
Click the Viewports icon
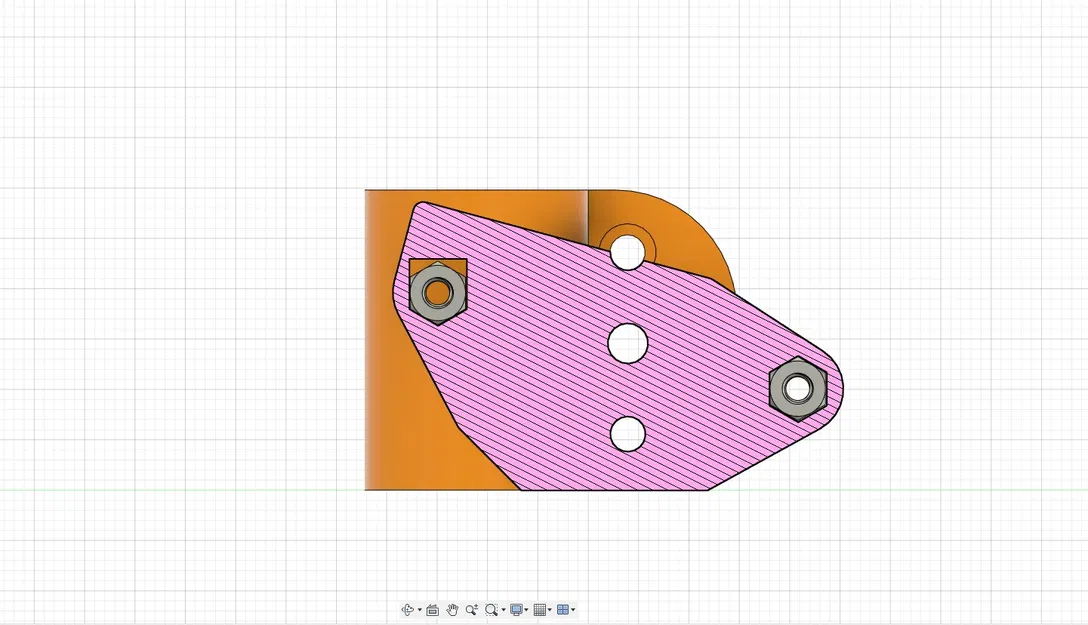563,609
